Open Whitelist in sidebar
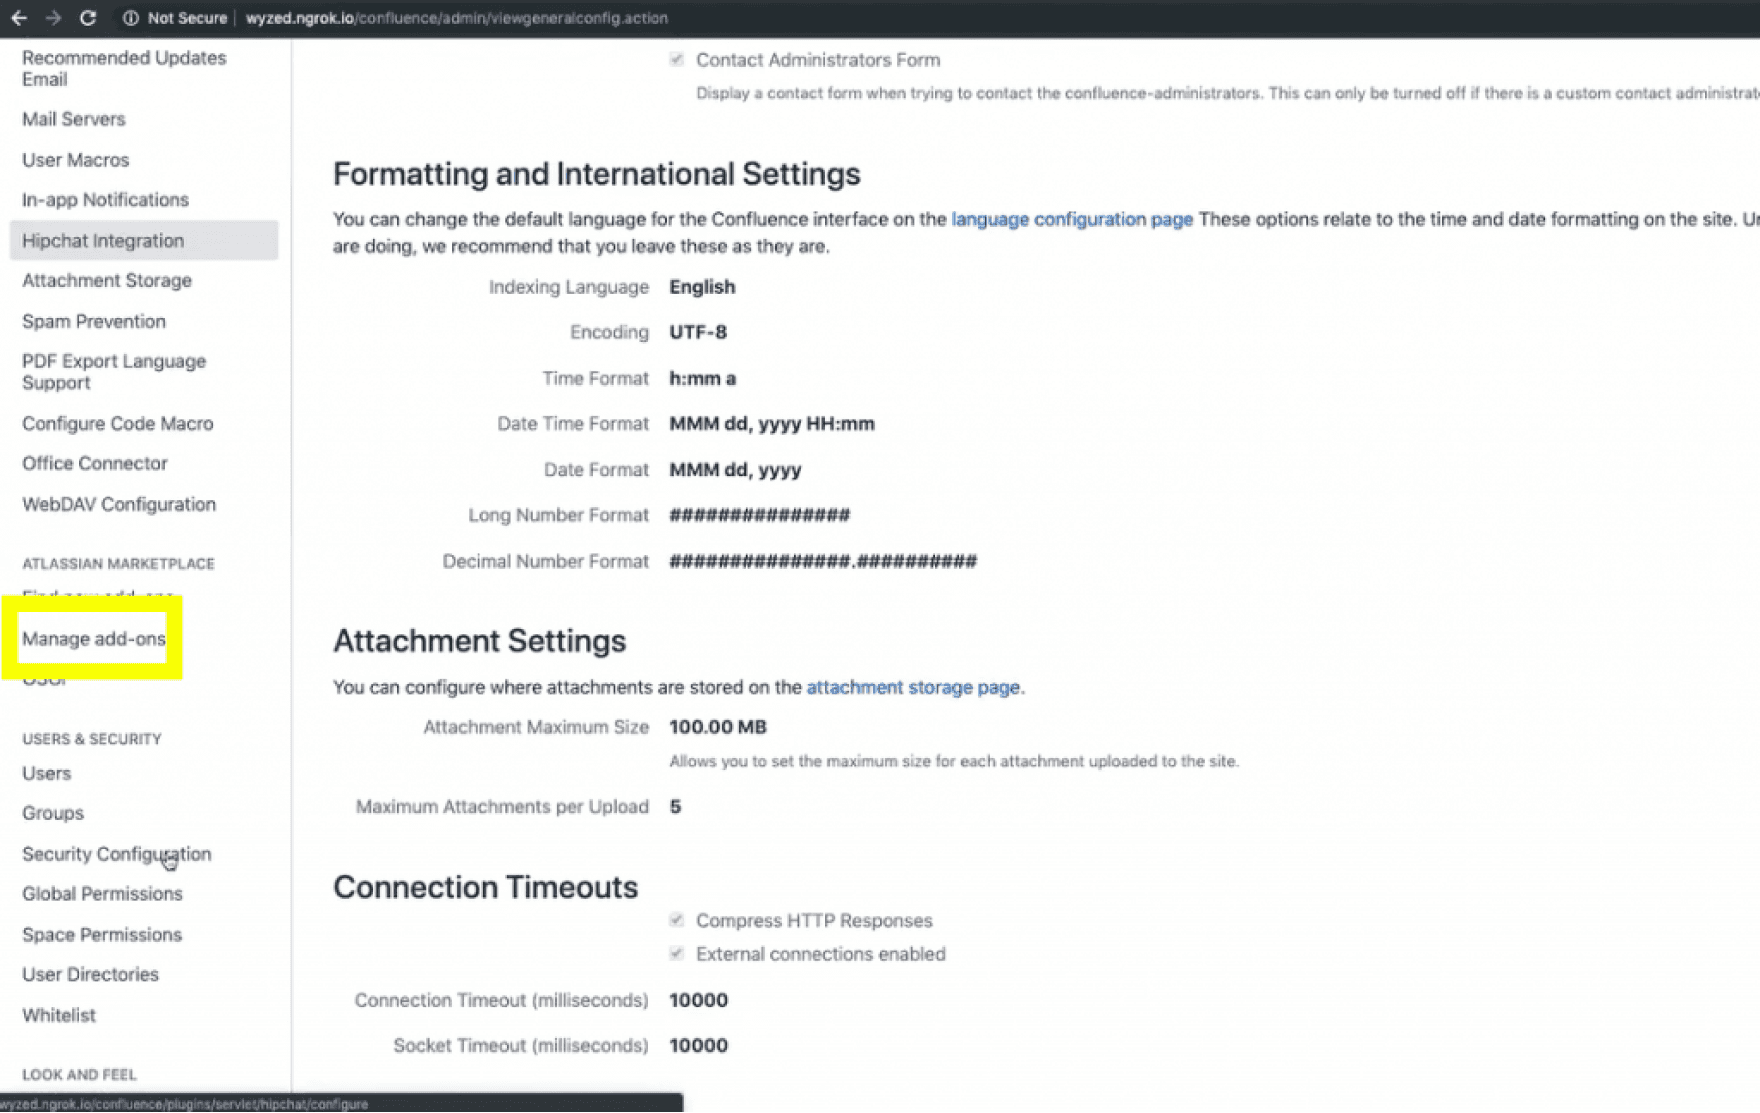1760x1113 pixels. [59, 1016]
